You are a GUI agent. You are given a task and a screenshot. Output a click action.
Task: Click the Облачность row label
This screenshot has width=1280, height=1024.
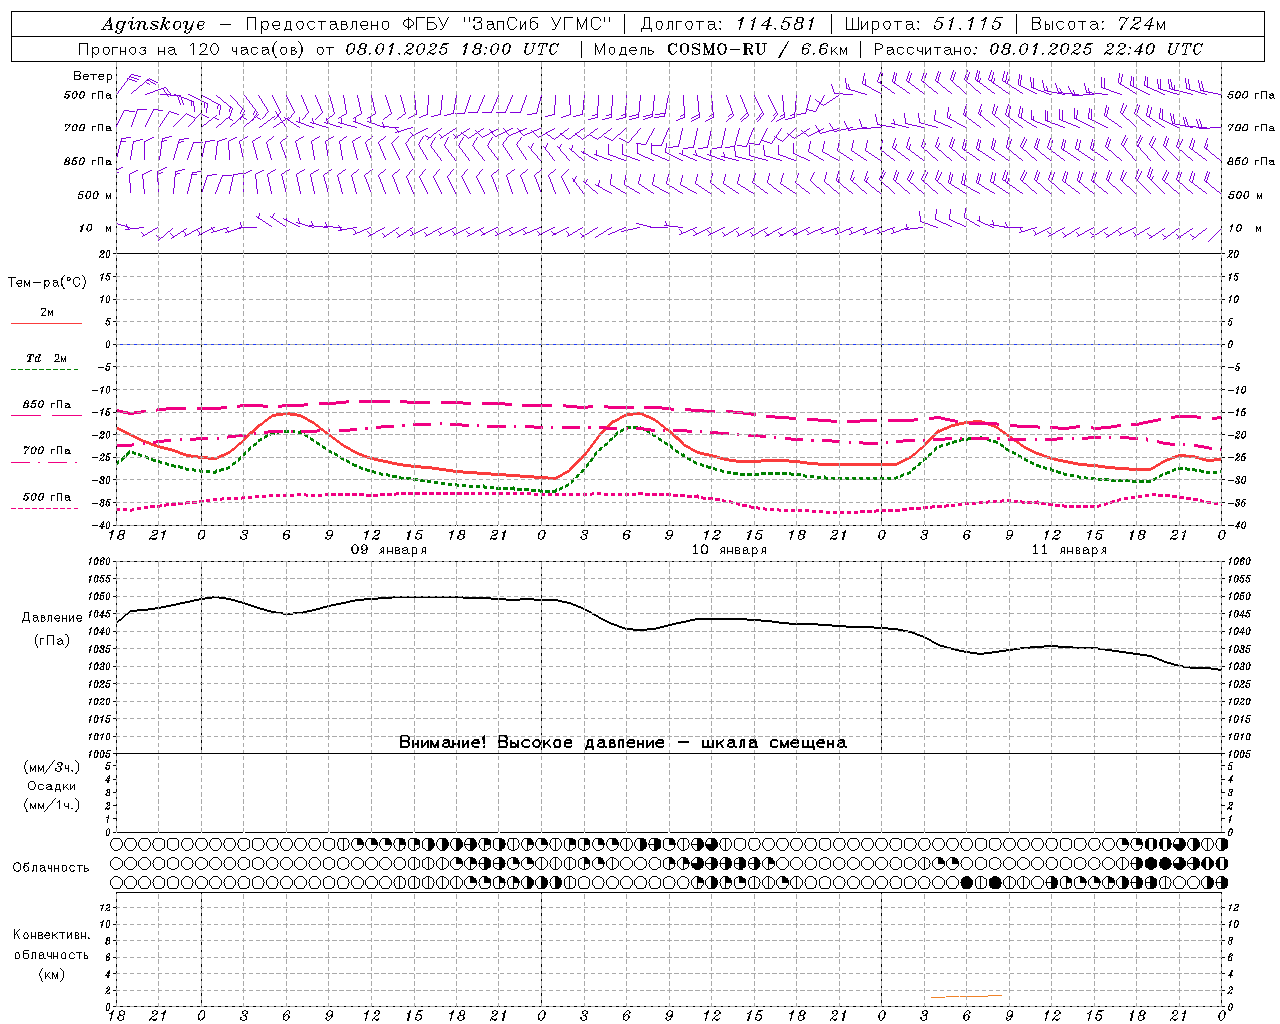coord(51,867)
